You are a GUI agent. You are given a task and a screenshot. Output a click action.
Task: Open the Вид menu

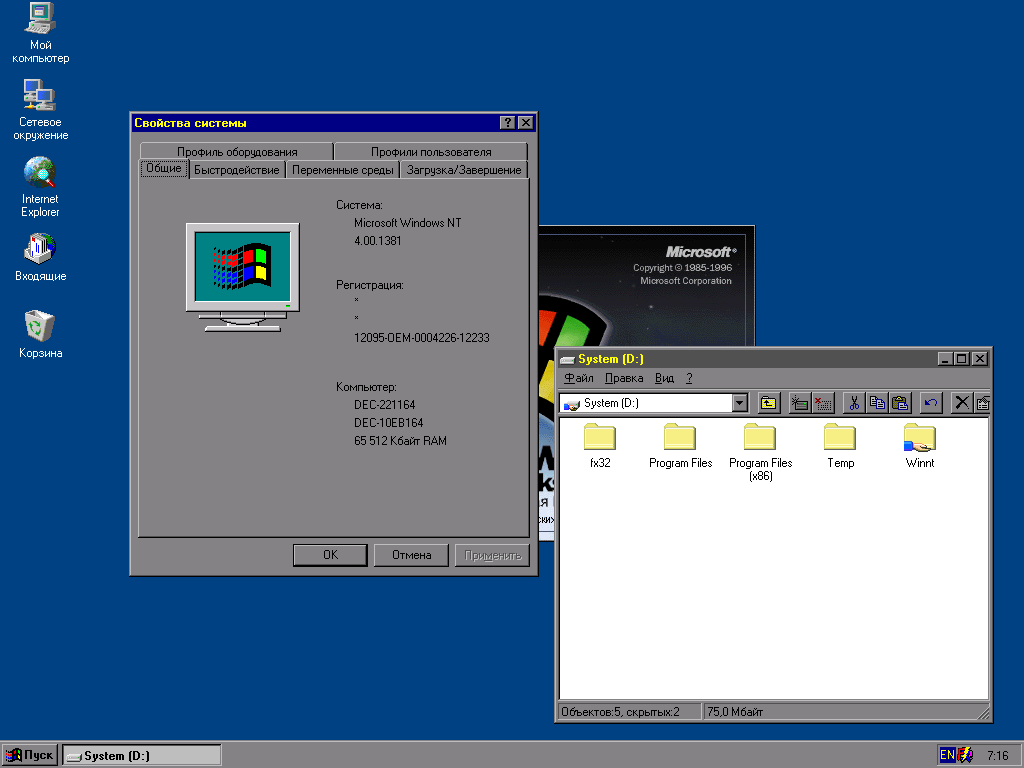[664, 378]
